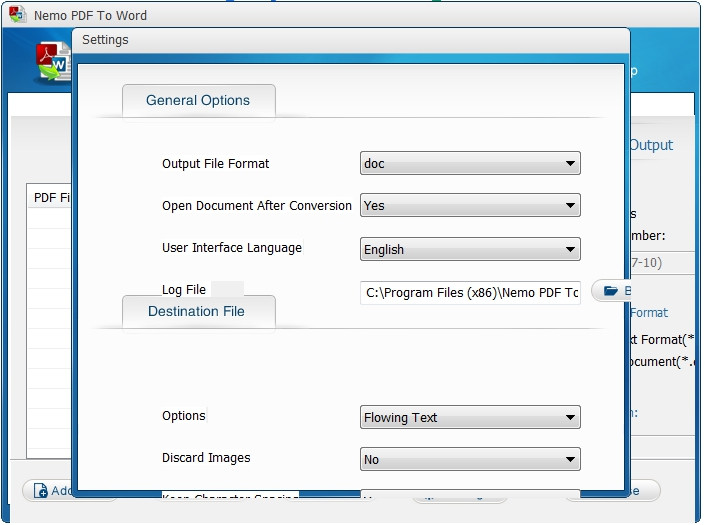The width and height of the screenshot is (705, 525).
Task: Click the 'Open Document After Conversion' label
Action: pyautogui.click(x=257, y=205)
